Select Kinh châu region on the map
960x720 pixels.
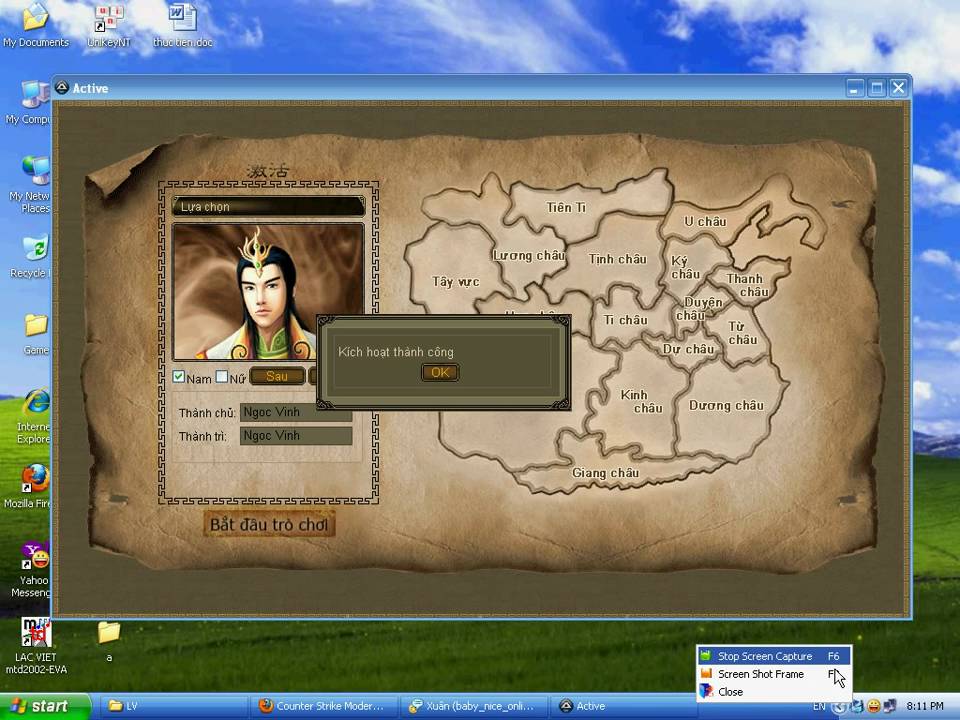641,401
